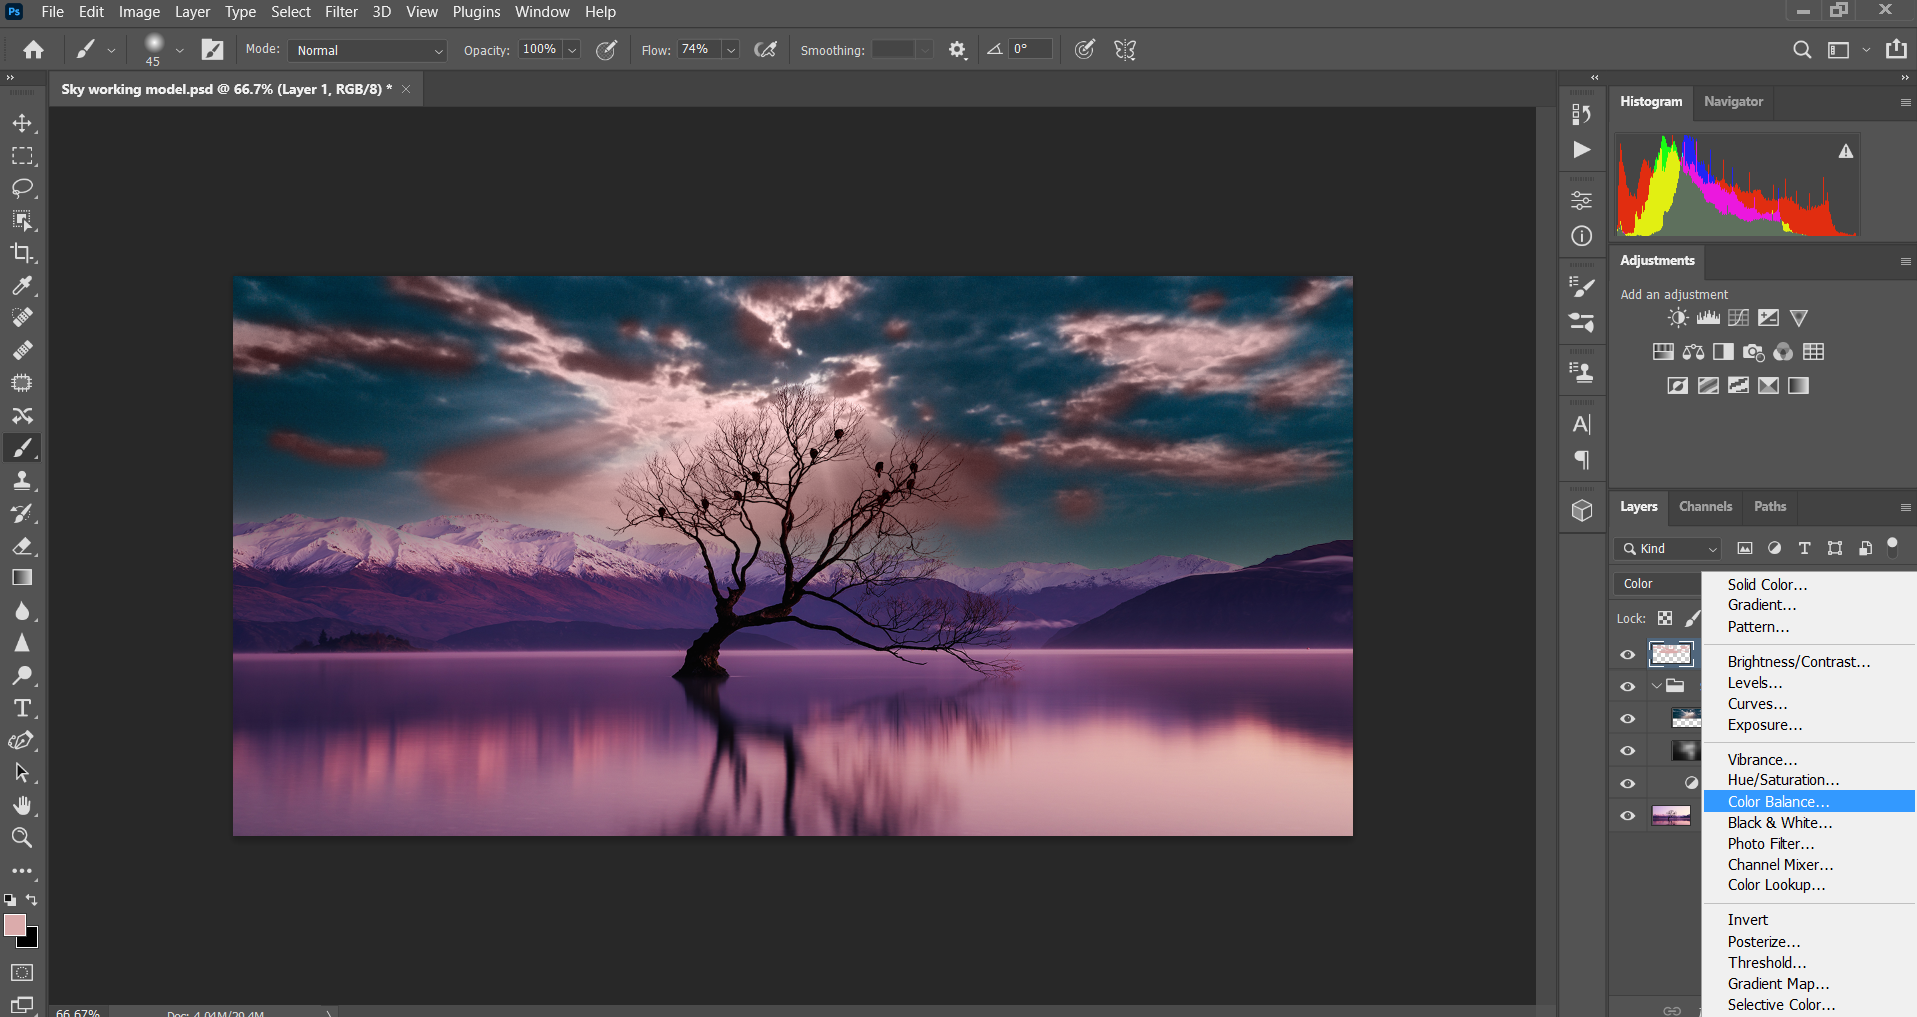Viewport: 1917px width, 1017px height.
Task: Add a Curves adjustment icon
Action: click(x=1738, y=317)
